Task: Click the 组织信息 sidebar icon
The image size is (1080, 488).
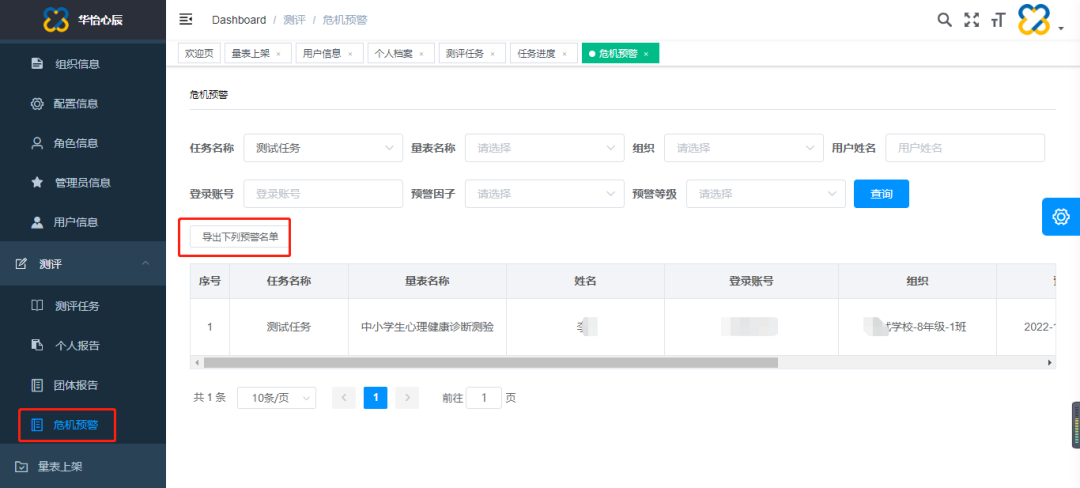Action: point(37,64)
